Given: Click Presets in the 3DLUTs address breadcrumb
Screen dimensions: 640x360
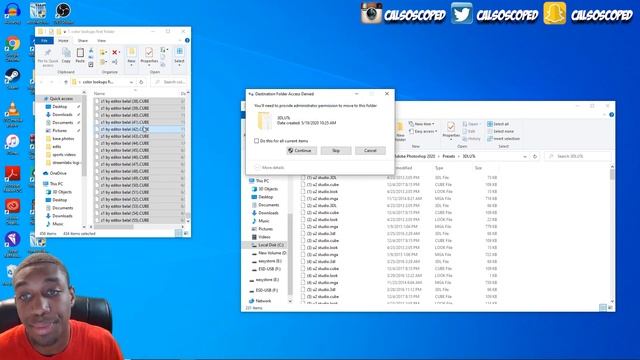Looking at the screenshot, I should point(449,156).
